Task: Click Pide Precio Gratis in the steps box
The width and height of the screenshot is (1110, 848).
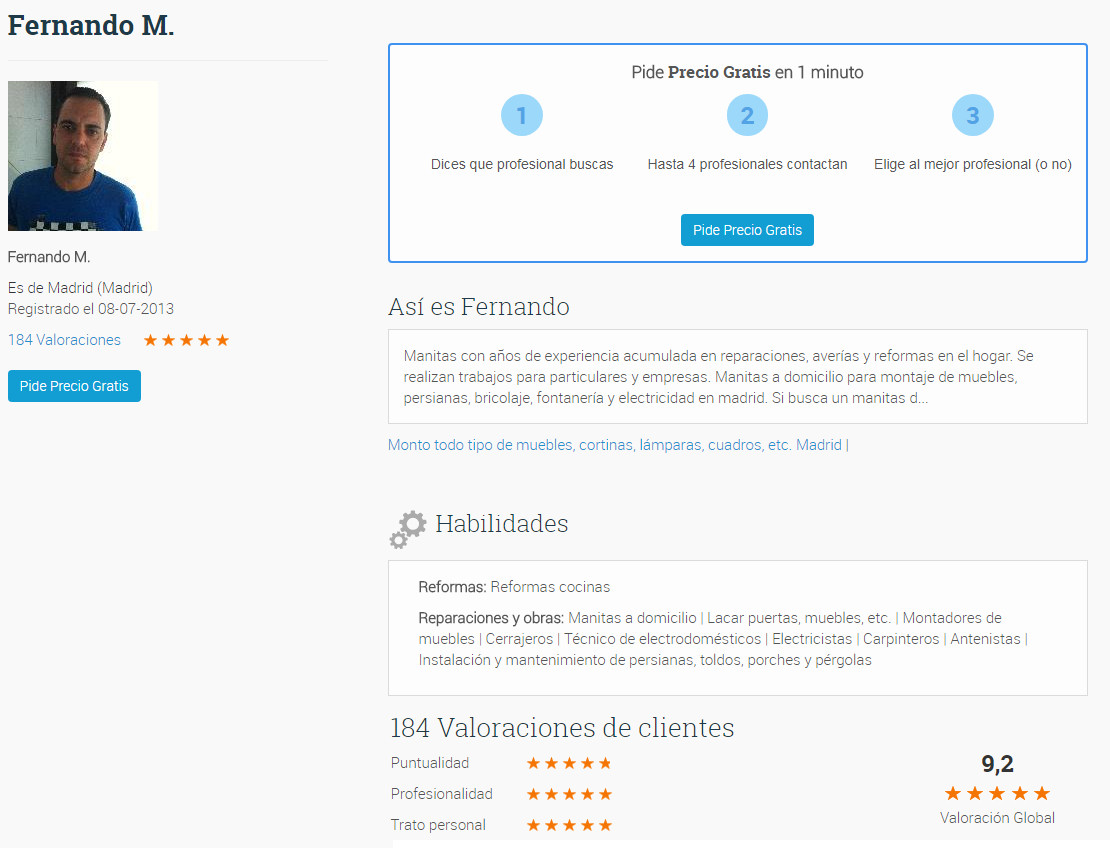Action: 748,230
